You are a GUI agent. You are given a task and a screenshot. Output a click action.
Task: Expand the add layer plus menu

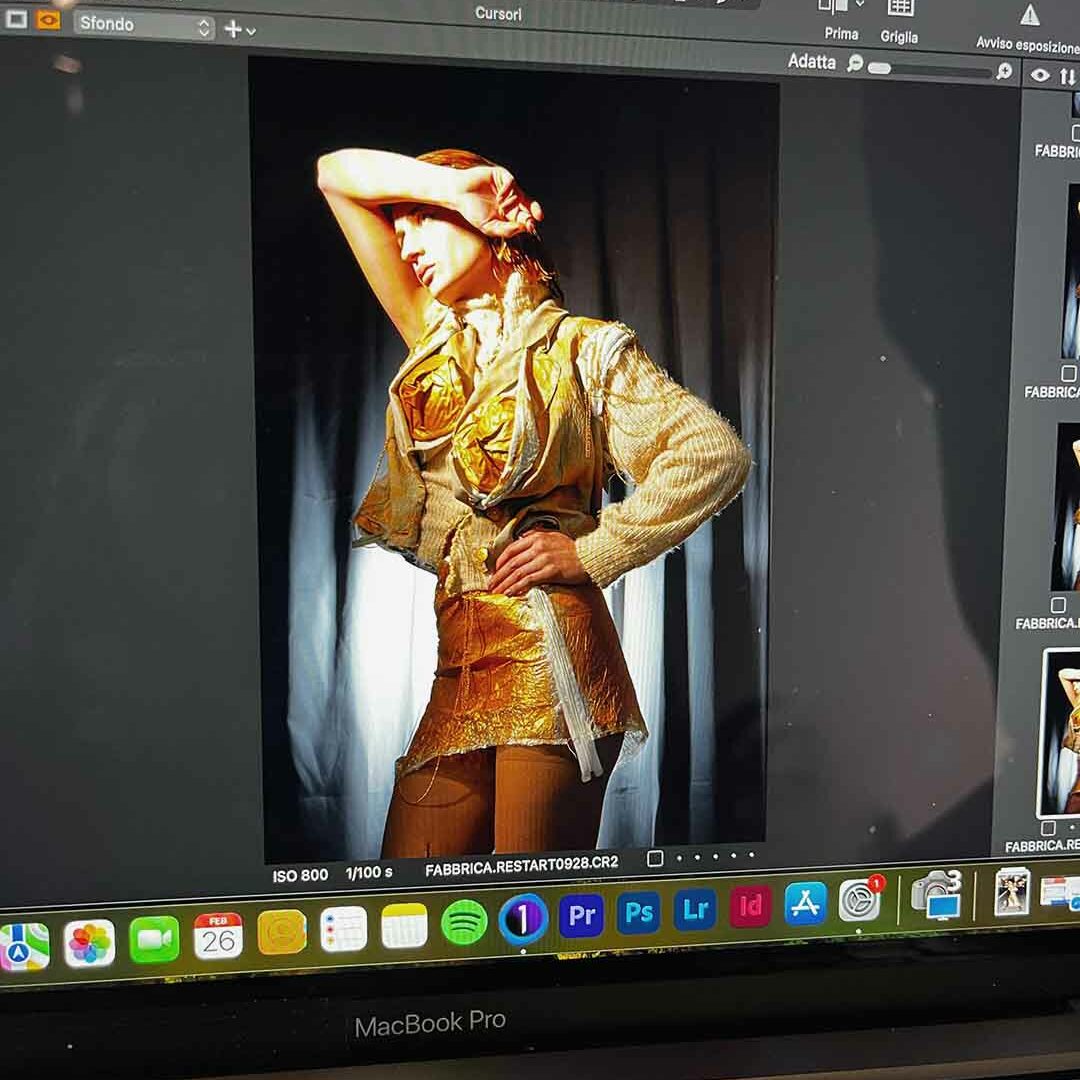click(239, 30)
